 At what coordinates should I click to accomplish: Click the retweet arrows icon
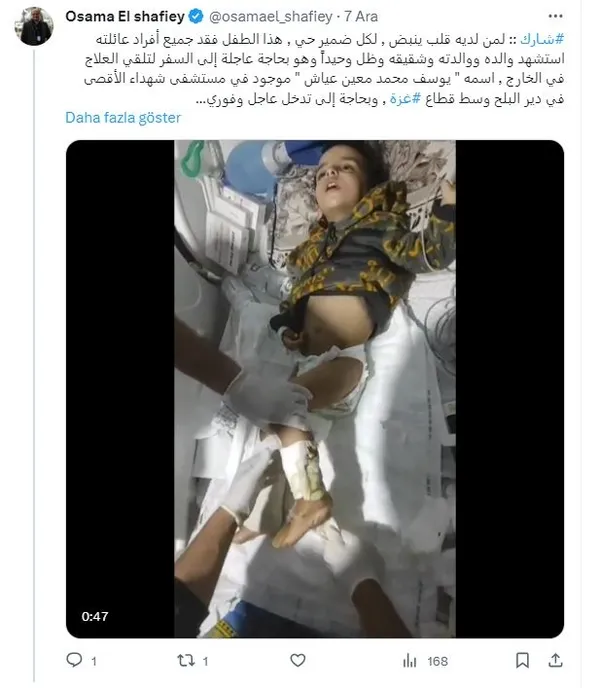click(186, 660)
